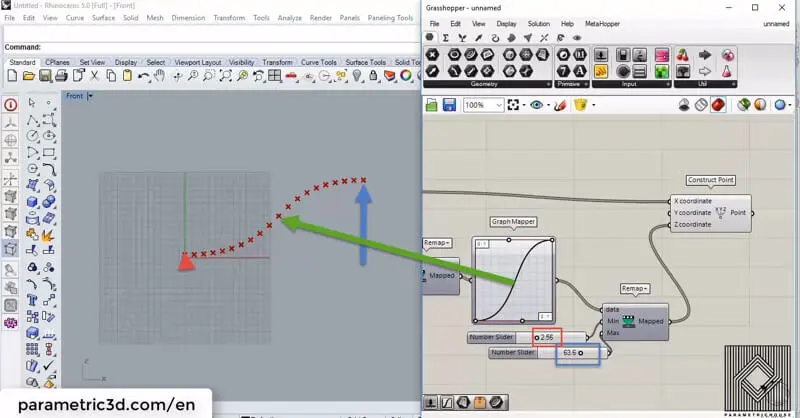Screen dimensions: 800x418
Task: Open the Paneling Tools menu in Rhino
Action: (x=388, y=18)
